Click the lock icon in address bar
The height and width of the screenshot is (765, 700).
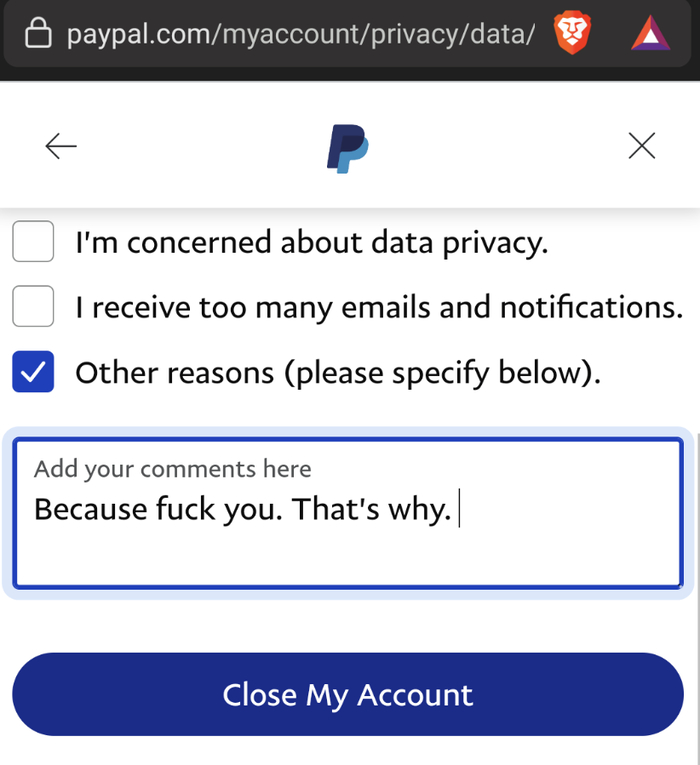pyautogui.click(x=37, y=36)
